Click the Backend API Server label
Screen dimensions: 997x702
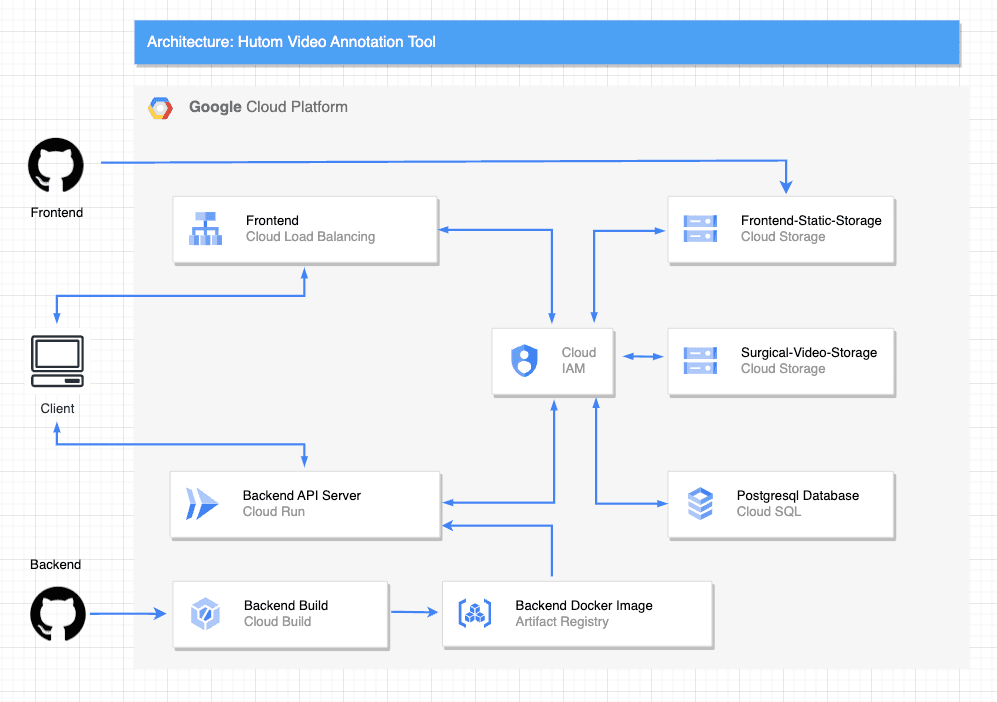(302, 495)
